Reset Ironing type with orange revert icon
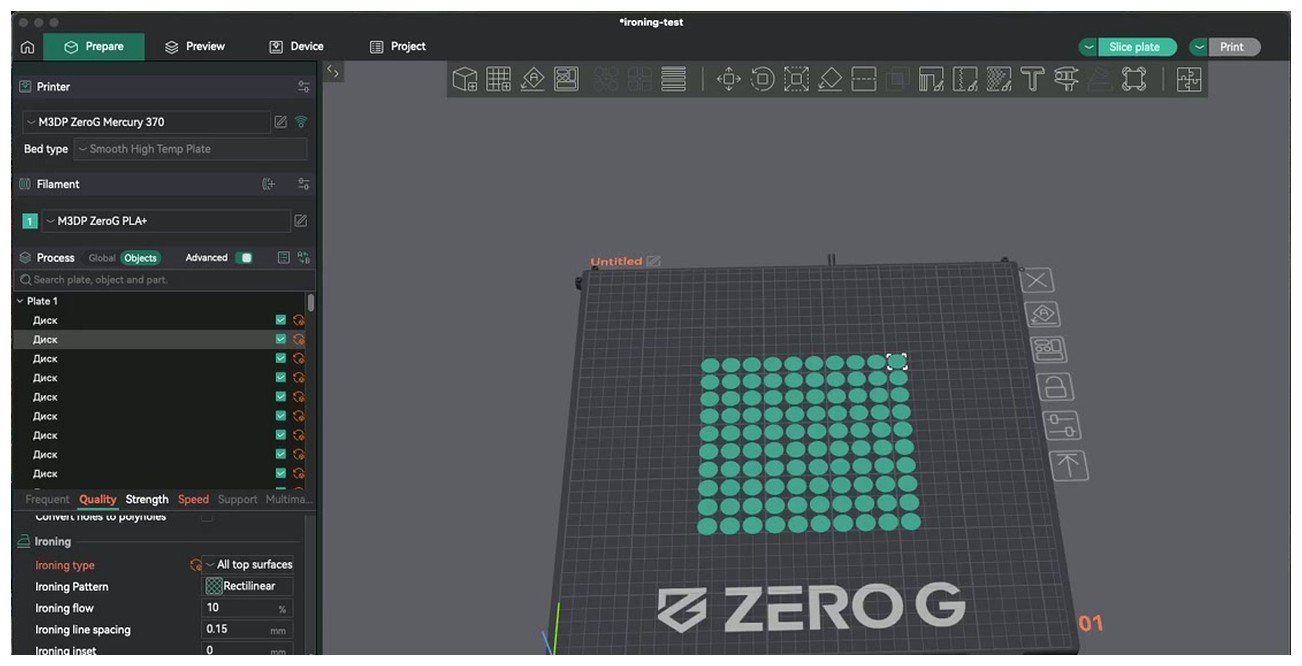 [196, 565]
